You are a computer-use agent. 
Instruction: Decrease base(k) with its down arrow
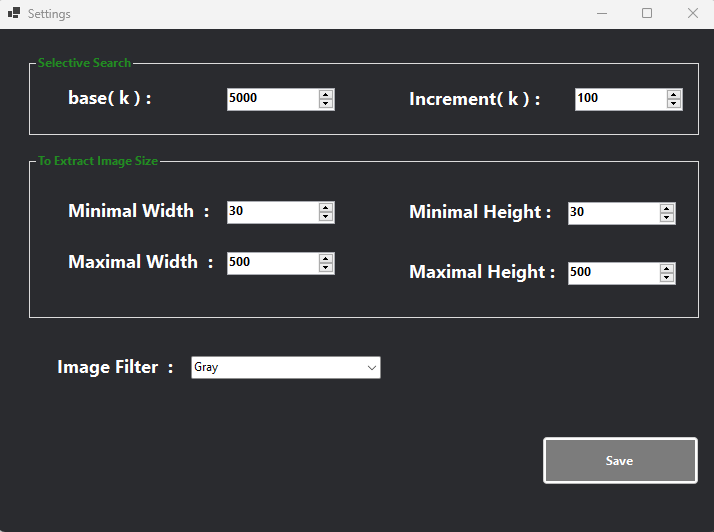tap(326, 104)
